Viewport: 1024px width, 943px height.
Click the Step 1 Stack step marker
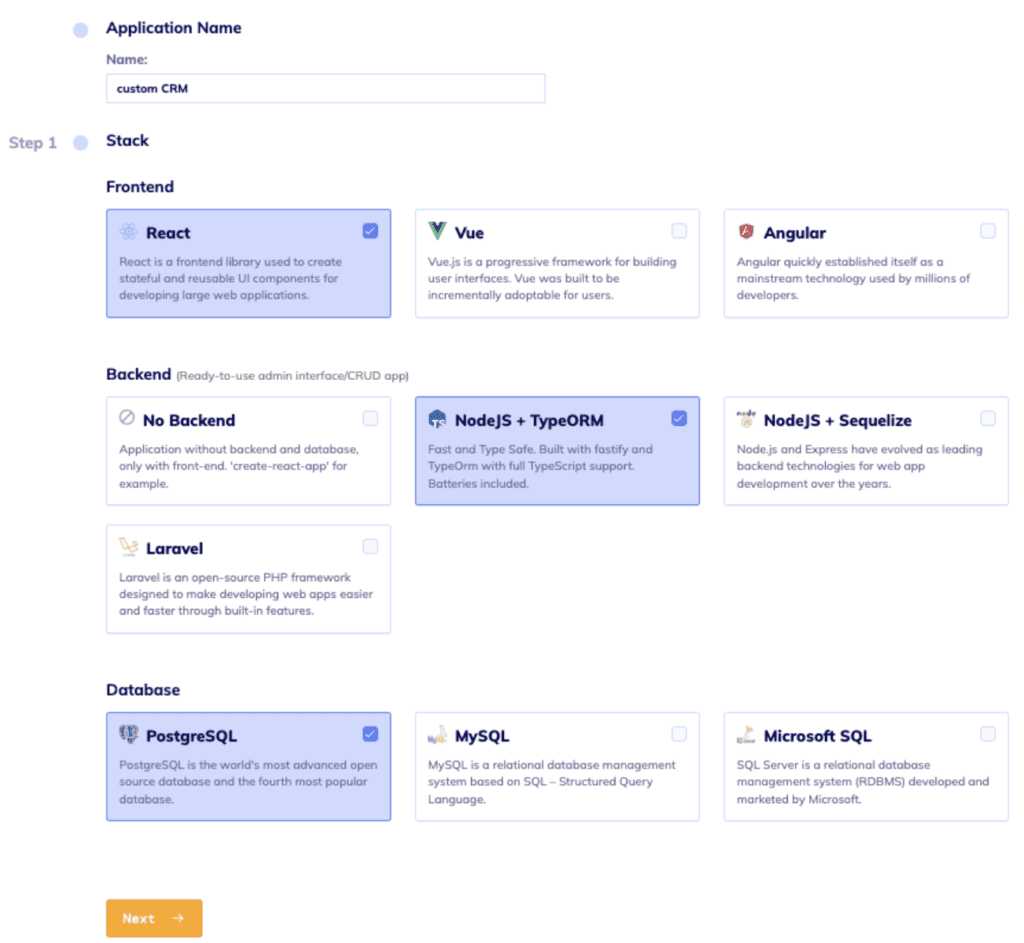[x=80, y=143]
